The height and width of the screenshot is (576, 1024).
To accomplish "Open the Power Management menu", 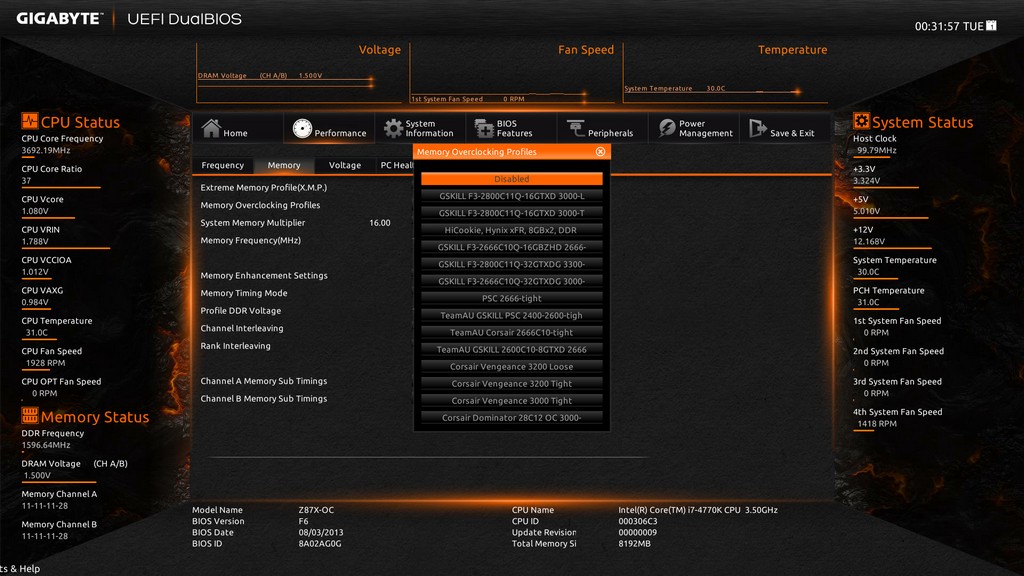I will pos(694,128).
